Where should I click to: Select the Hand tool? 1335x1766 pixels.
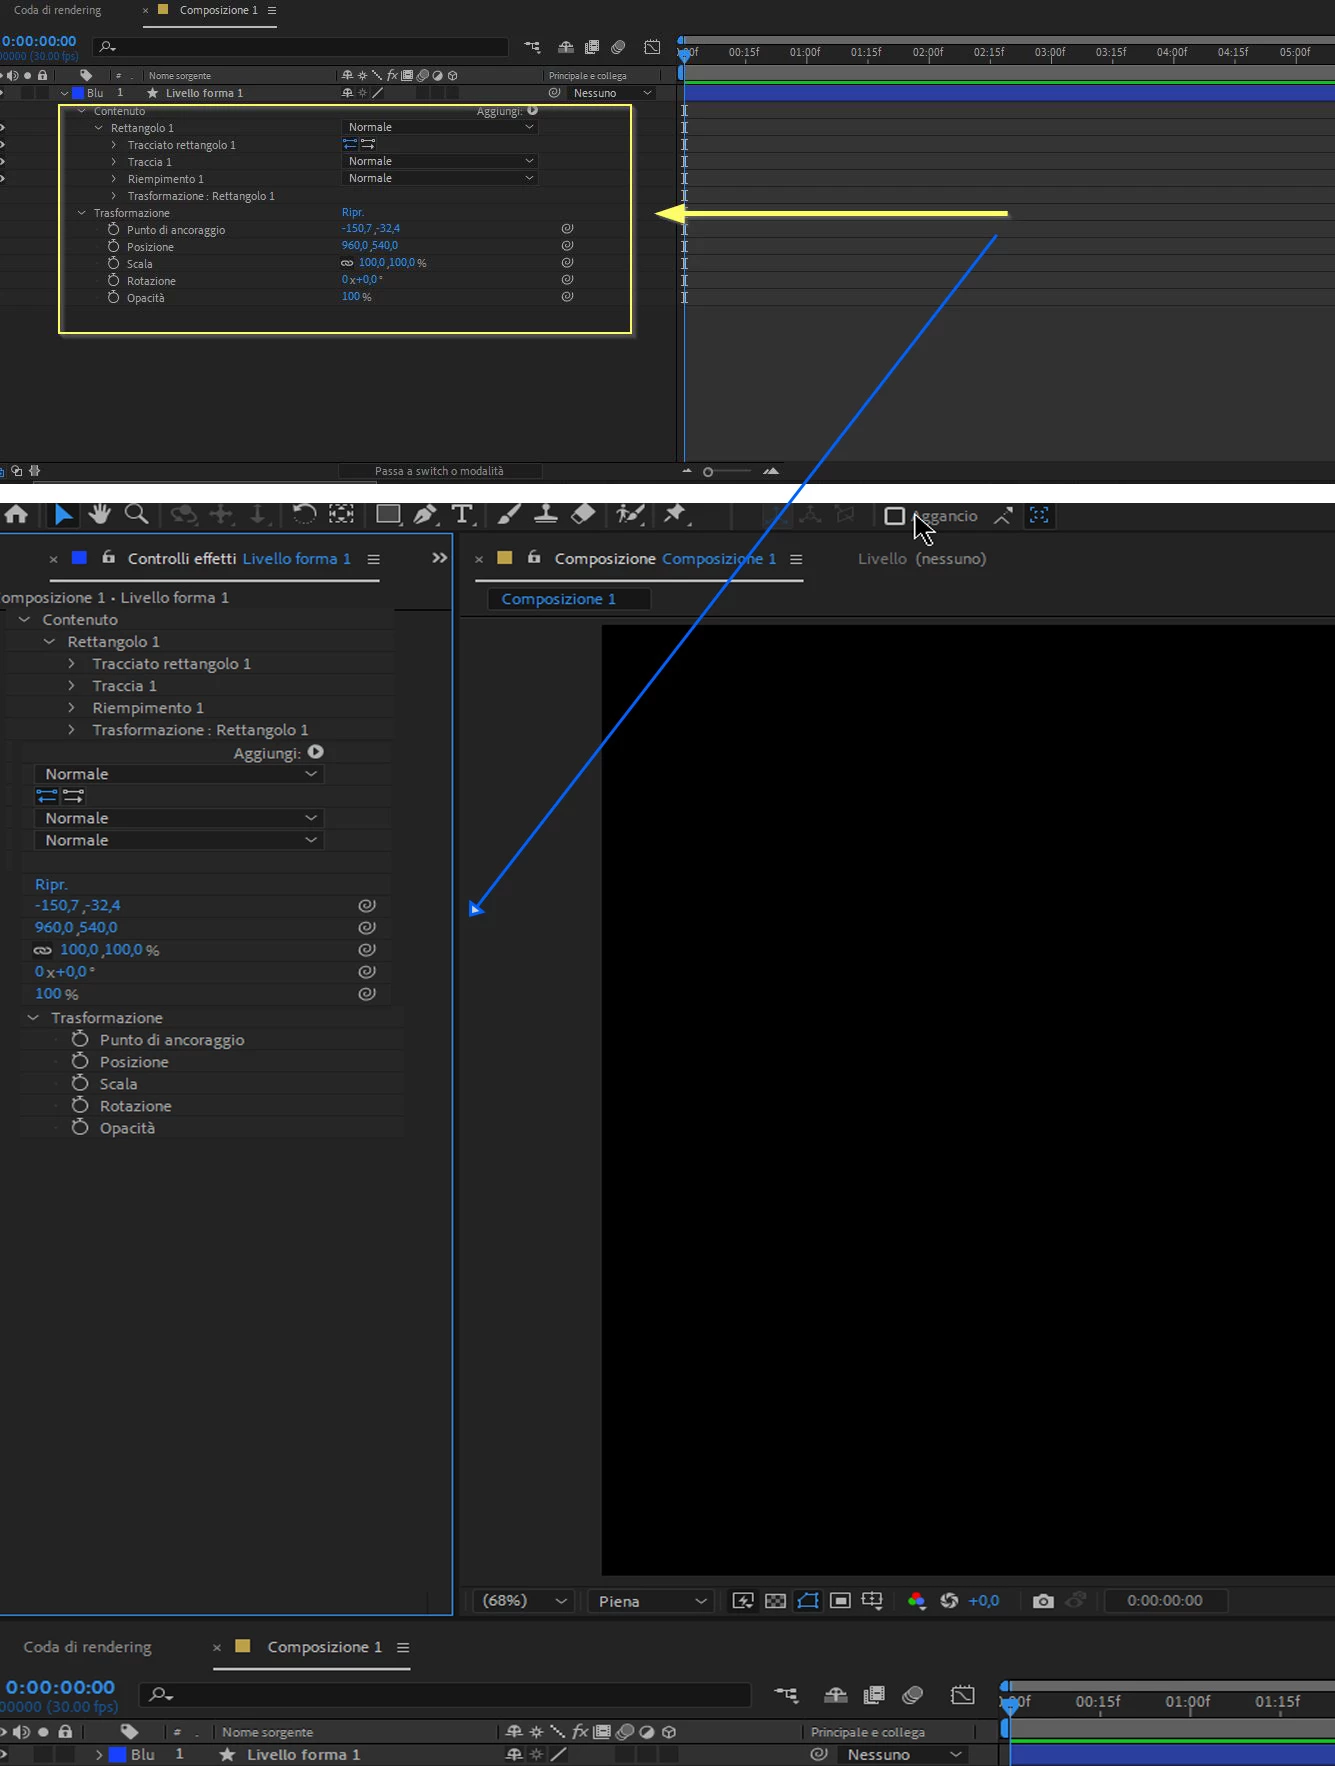pyautogui.click(x=99, y=514)
